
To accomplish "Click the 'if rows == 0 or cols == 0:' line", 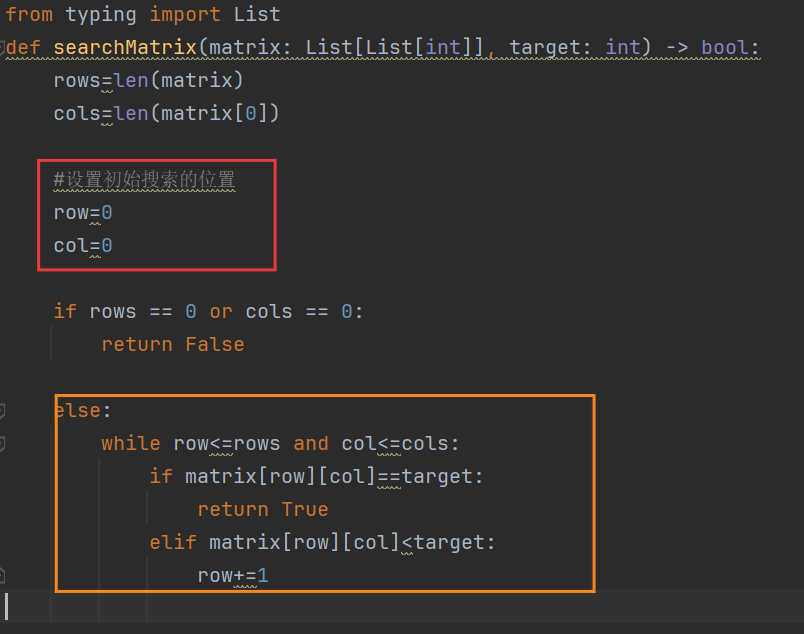I will pos(209,311).
